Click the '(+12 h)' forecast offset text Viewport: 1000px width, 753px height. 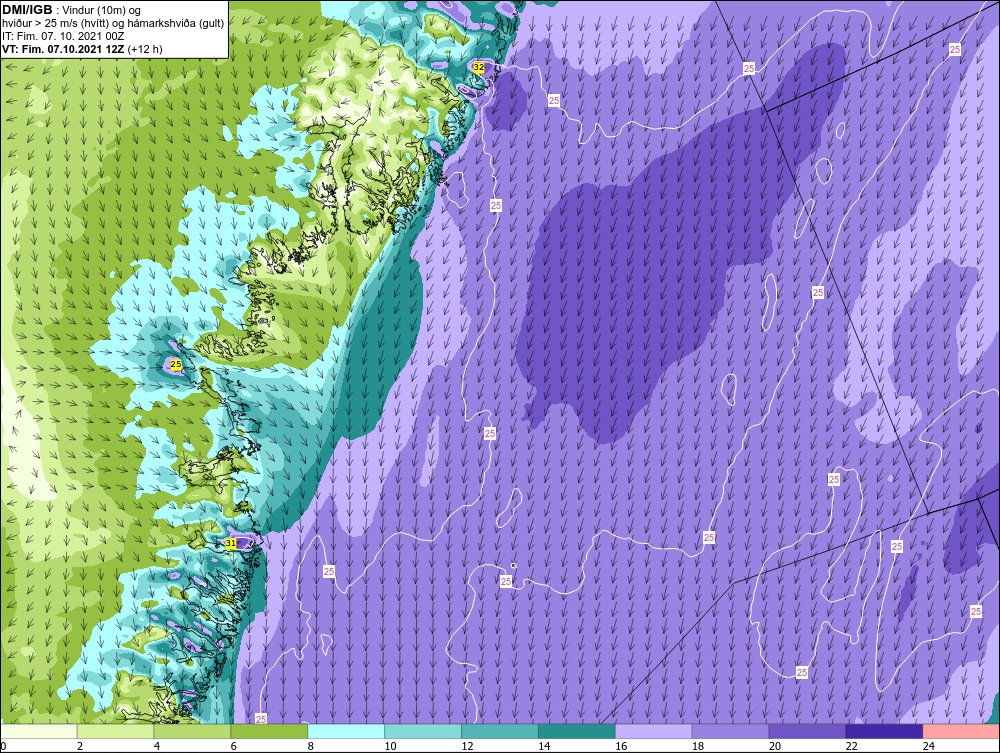click(x=145, y=49)
